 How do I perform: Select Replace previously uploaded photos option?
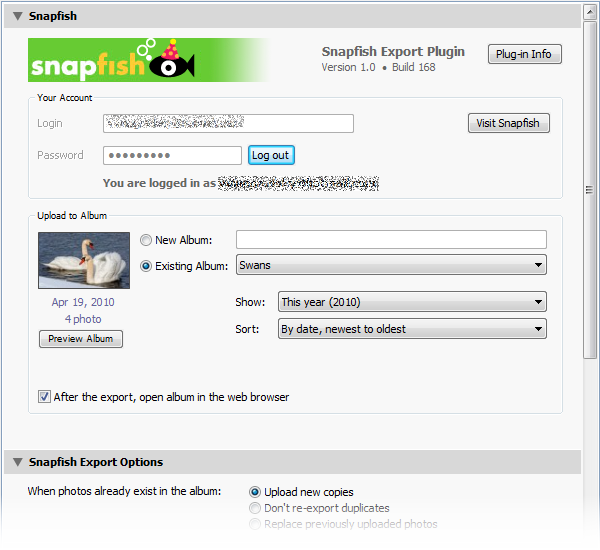click(x=255, y=524)
